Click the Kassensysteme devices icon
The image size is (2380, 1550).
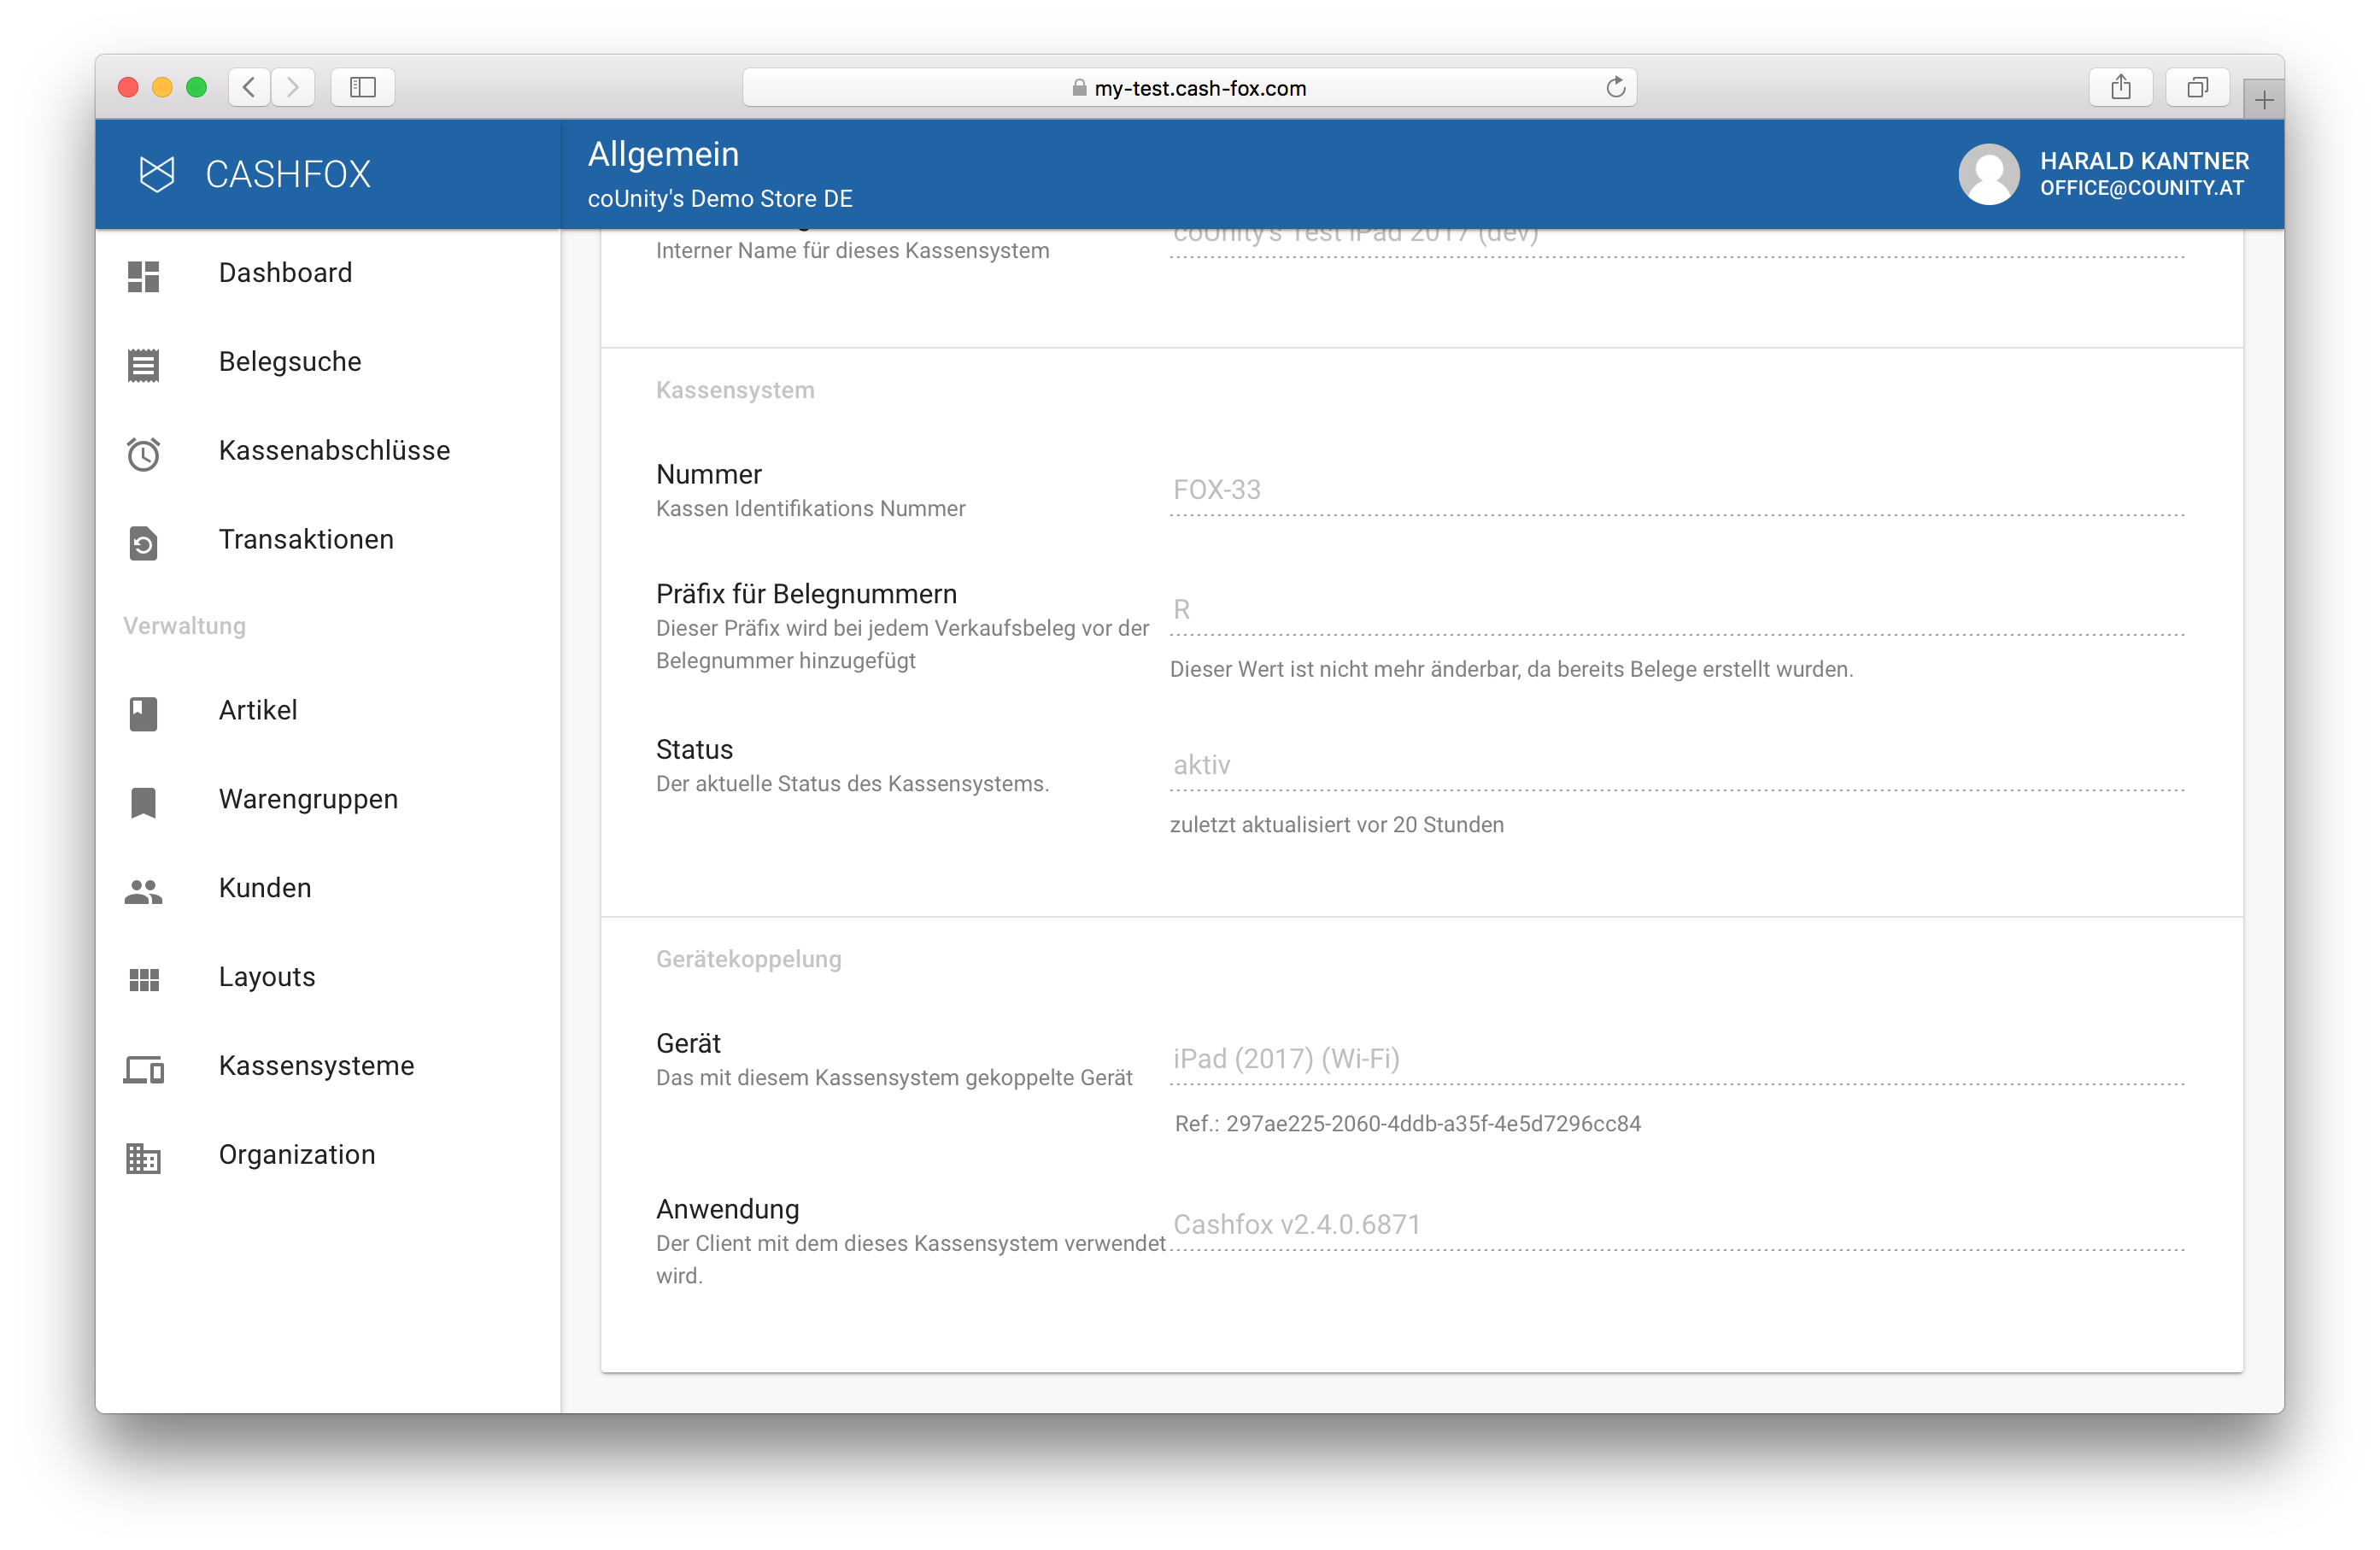pyautogui.click(x=143, y=1069)
